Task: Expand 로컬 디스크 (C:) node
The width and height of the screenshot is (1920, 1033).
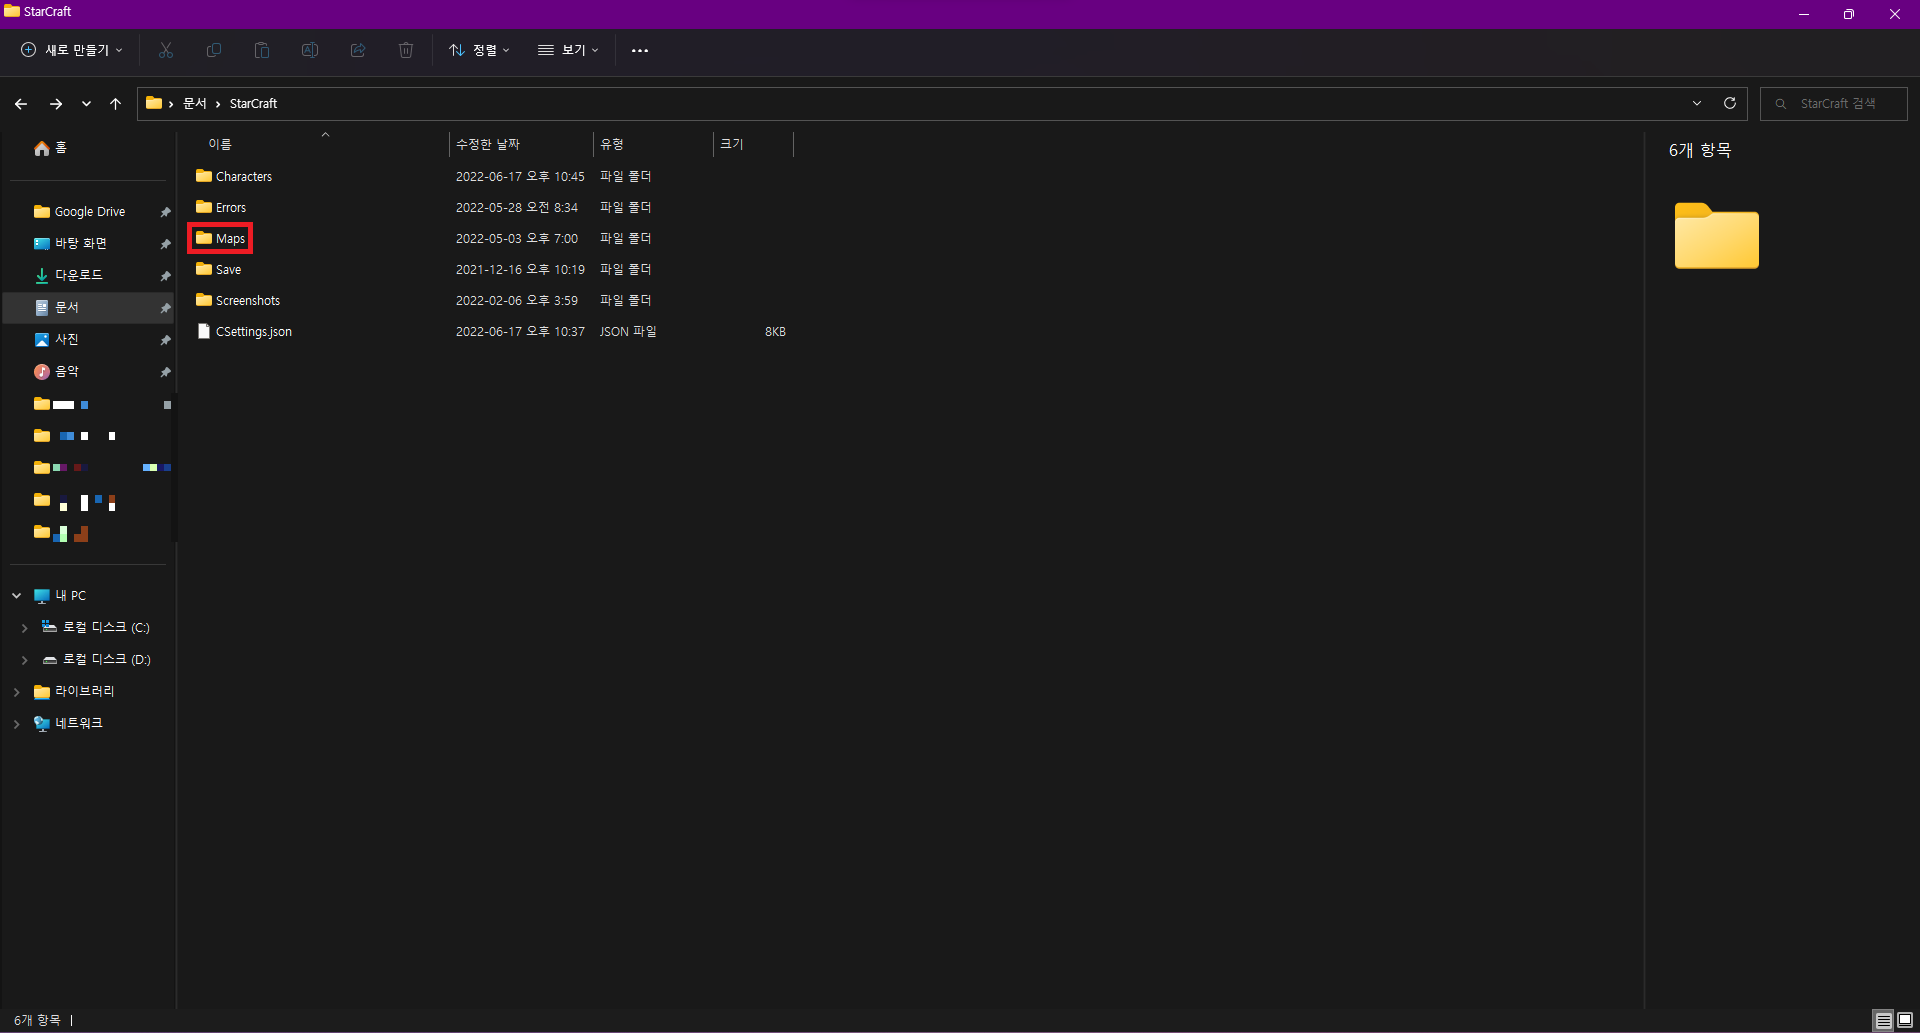Action: [x=25, y=627]
